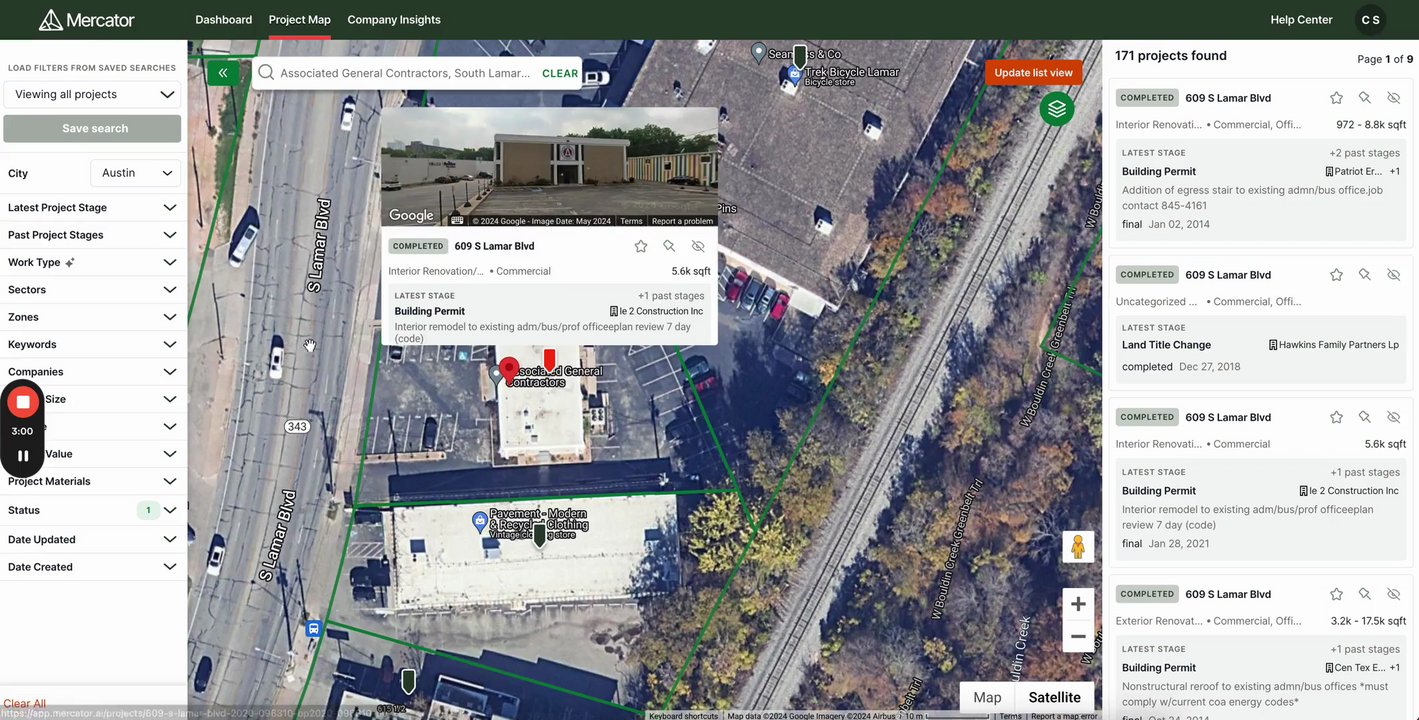
Task: Click Update list view button
Action: click(x=1033, y=73)
